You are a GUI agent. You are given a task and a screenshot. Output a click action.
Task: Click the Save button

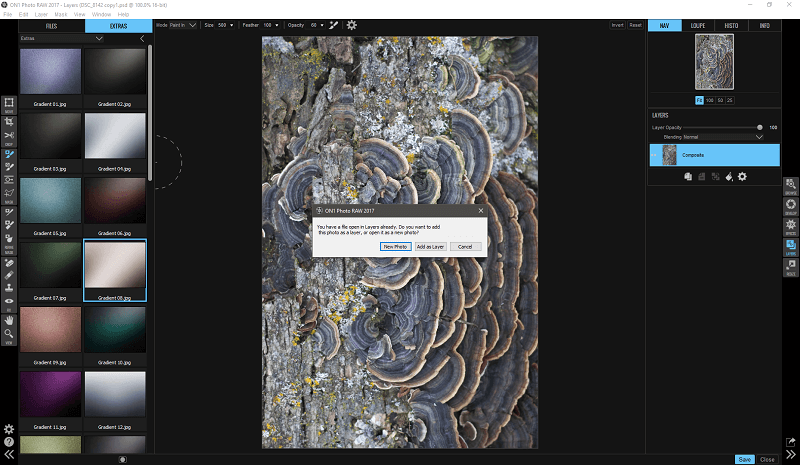(744, 459)
